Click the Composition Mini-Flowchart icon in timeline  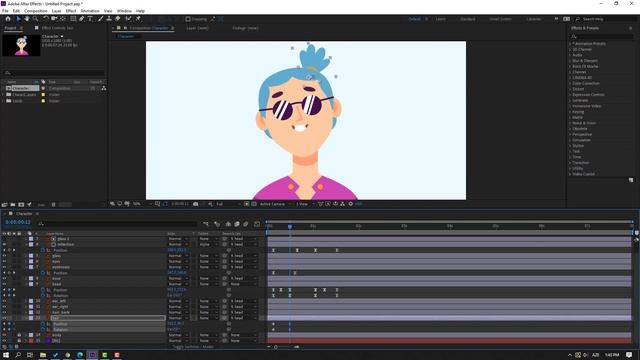206,224
